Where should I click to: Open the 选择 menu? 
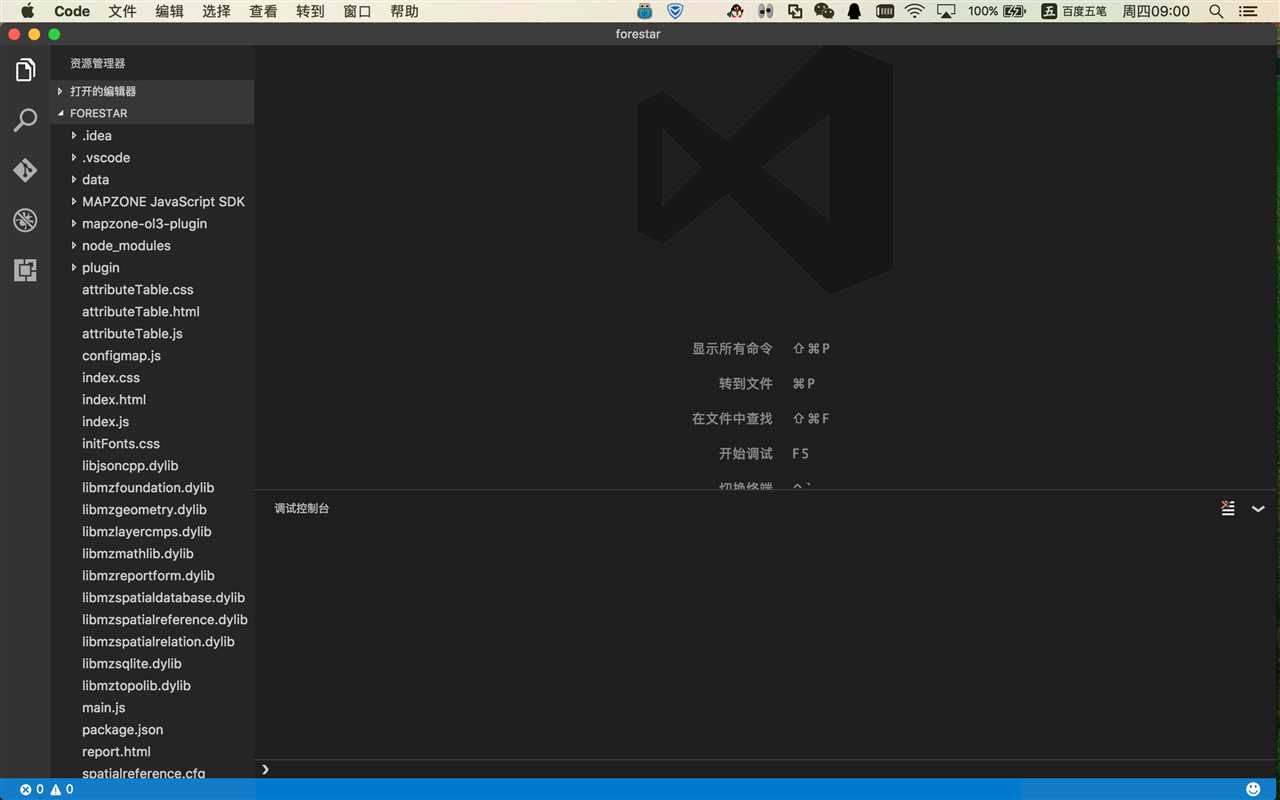(216, 11)
